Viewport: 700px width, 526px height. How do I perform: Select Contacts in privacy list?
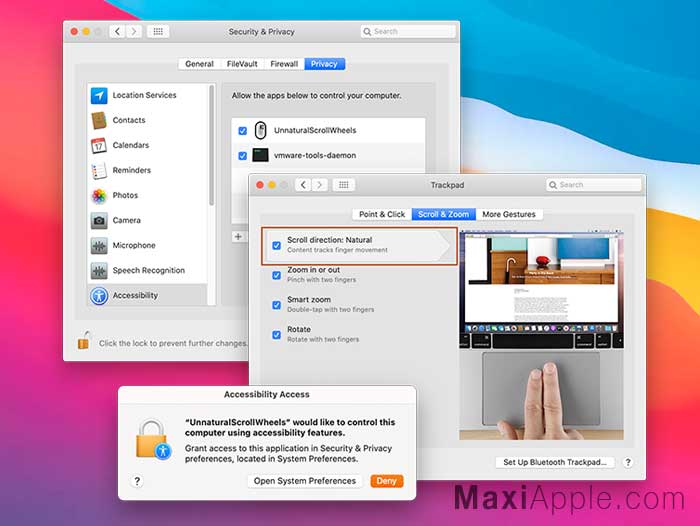click(148, 120)
